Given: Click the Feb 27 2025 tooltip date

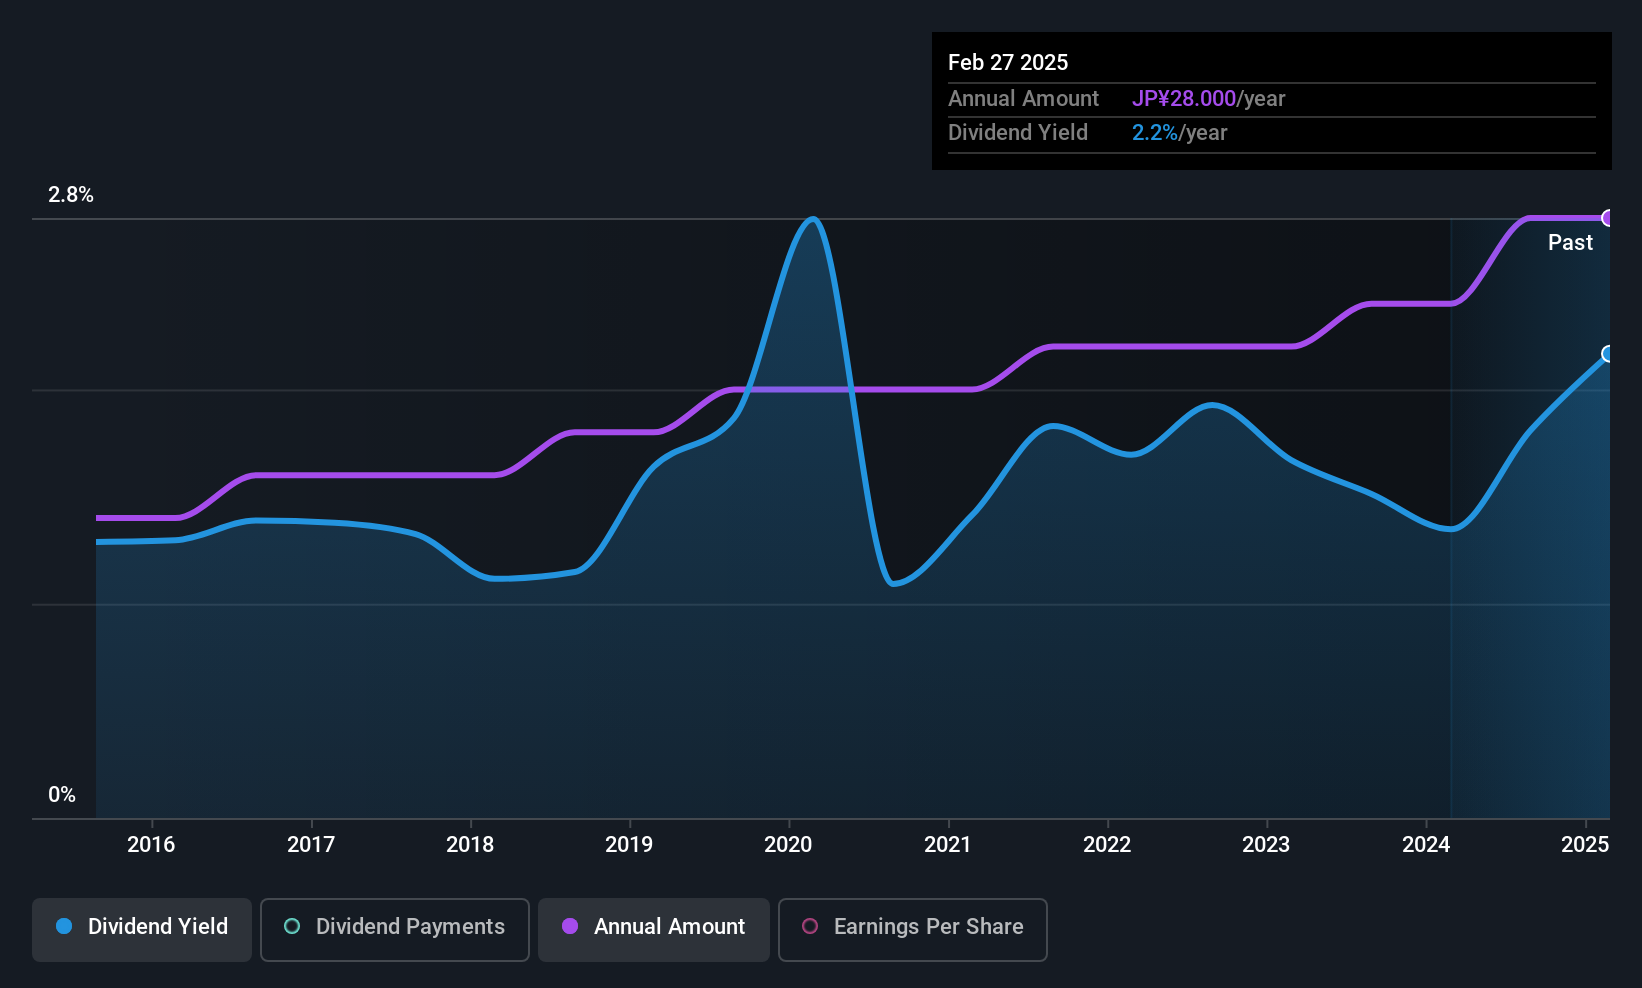Looking at the screenshot, I should (1008, 62).
